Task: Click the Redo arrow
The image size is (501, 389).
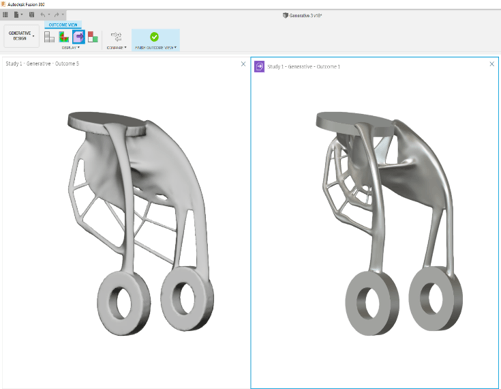Action: 56,15
